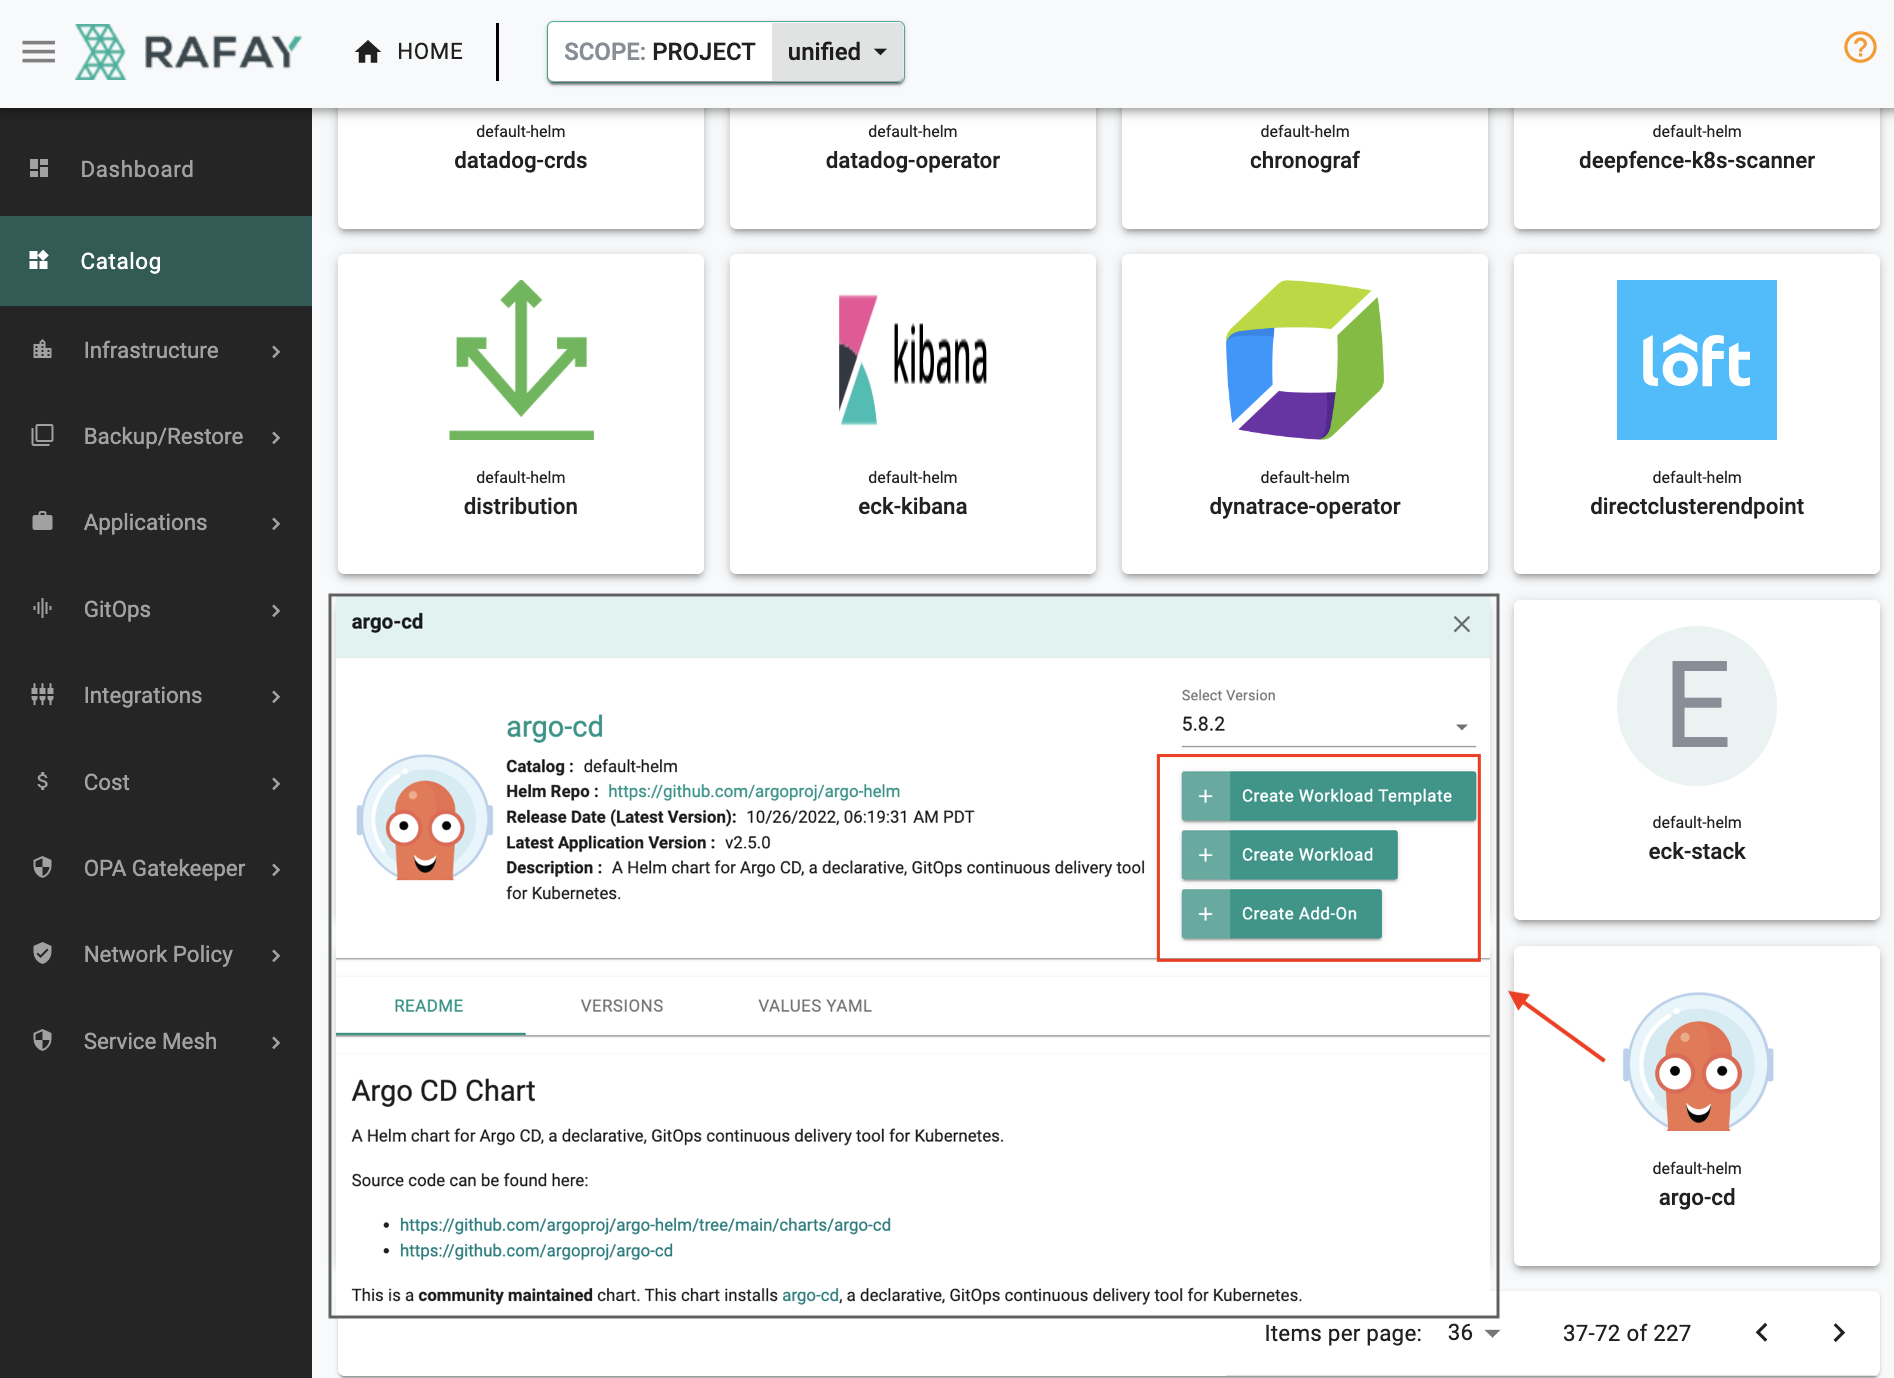Go to the previous catalog page
This screenshot has height=1378, width=1894.
tap(1762, 1332)
